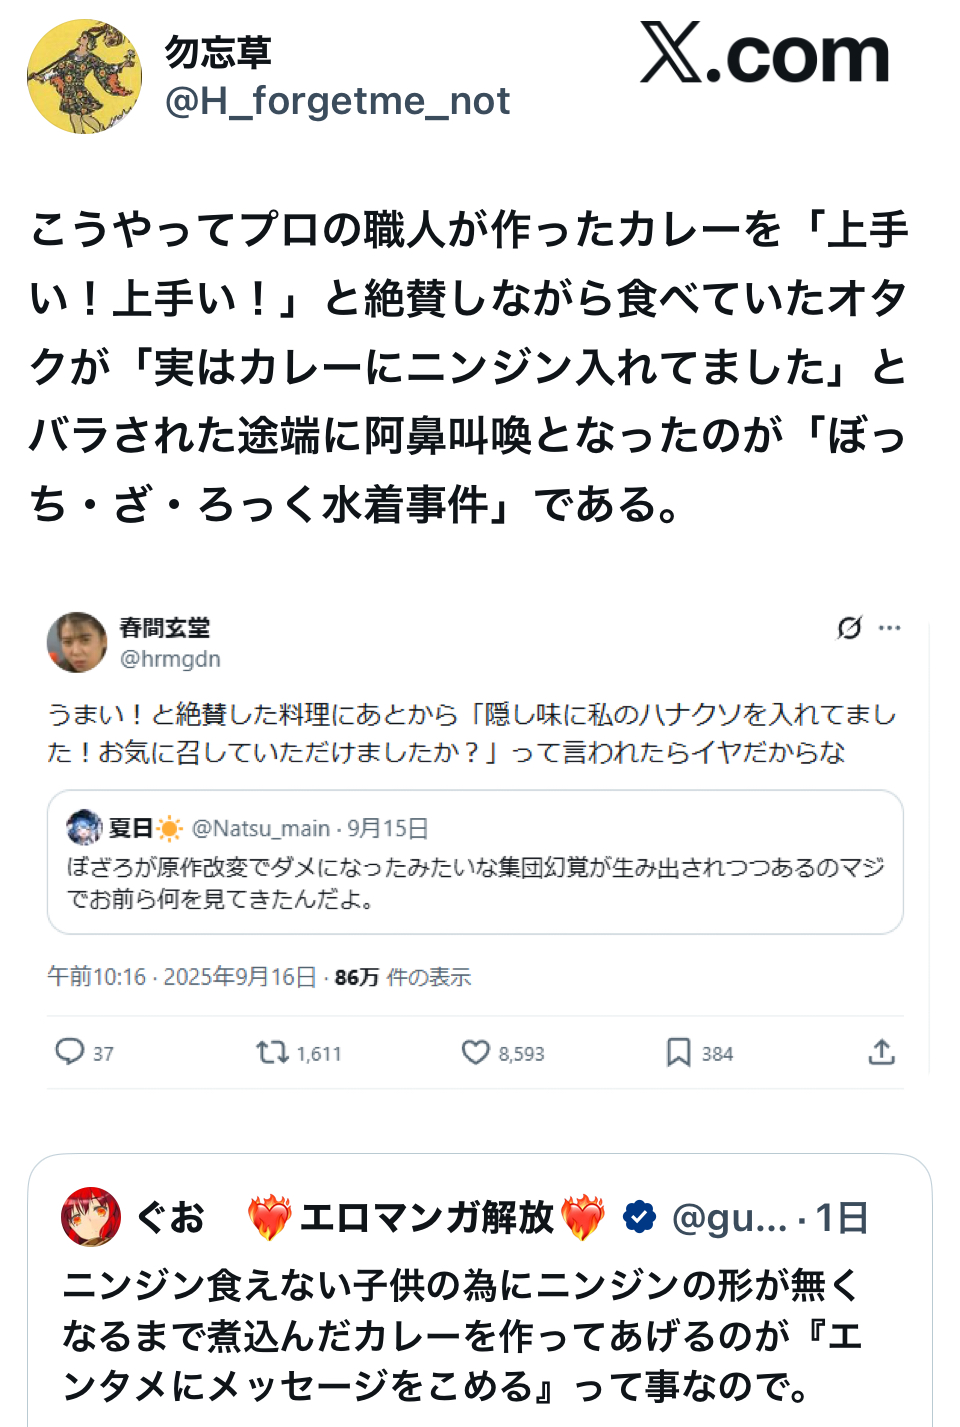The width and height of the screenshot is (960, 1427).
Task: Click the ぐお red-haired avatar
Action: 91,1217
